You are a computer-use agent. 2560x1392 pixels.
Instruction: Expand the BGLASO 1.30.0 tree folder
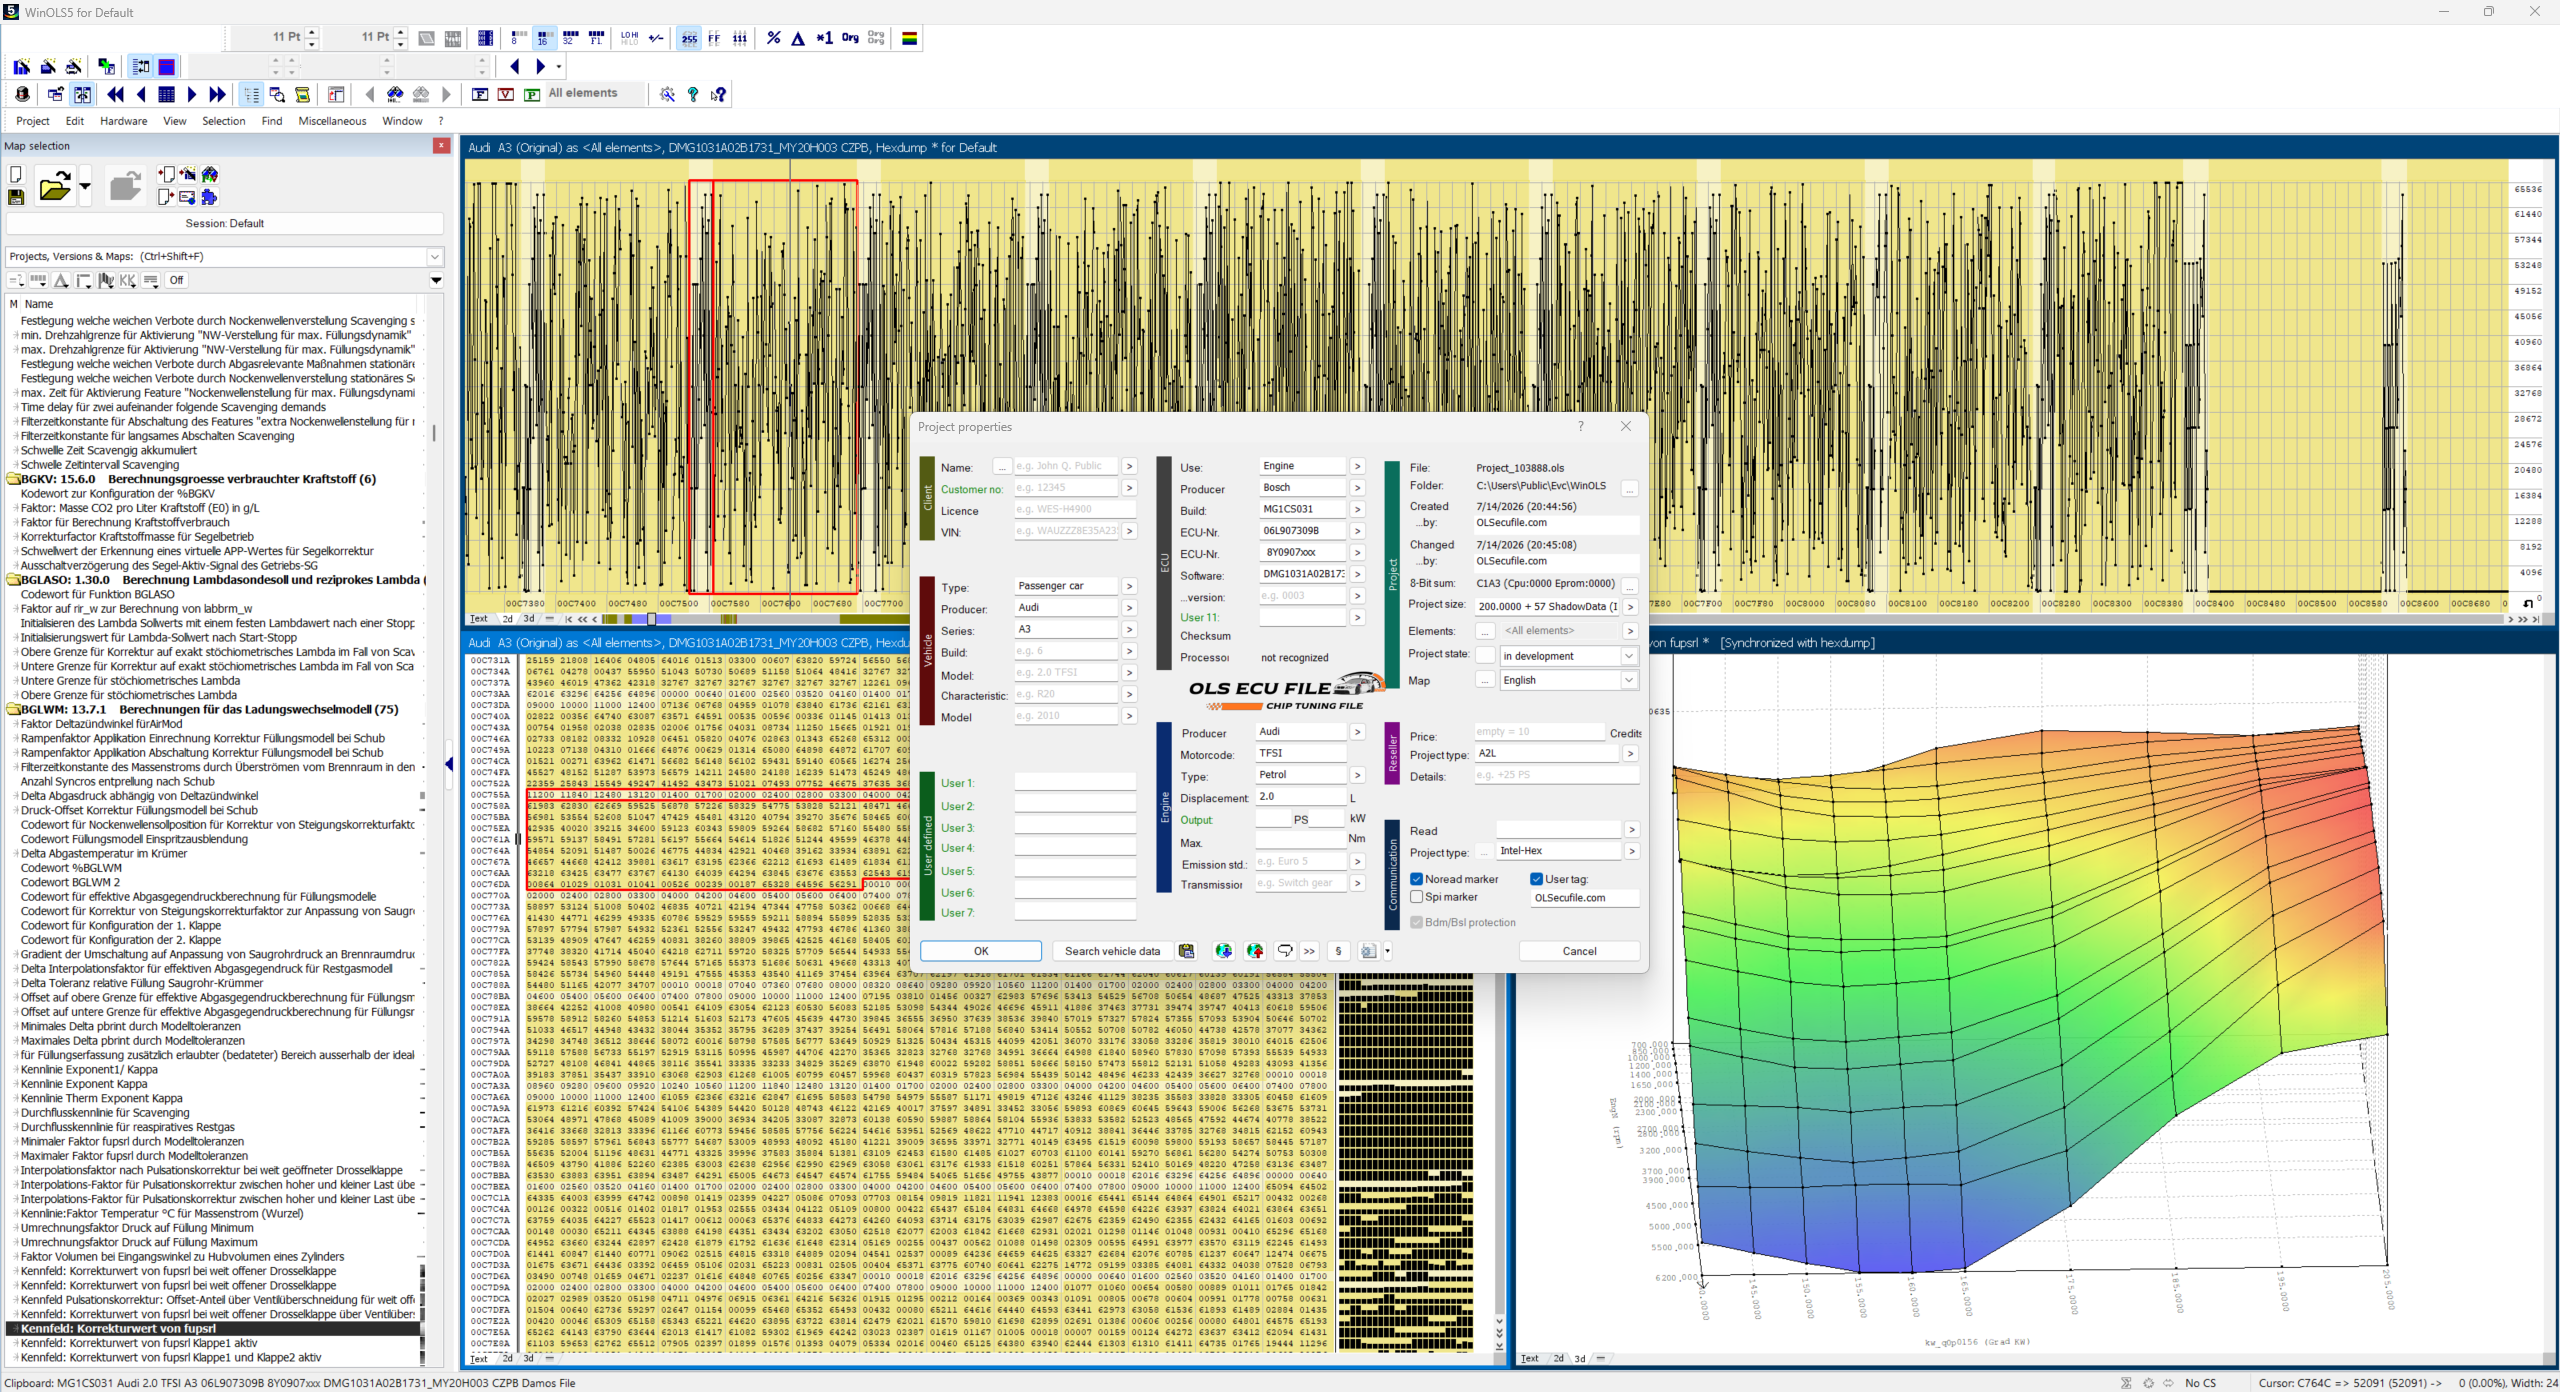click(15, 580)
